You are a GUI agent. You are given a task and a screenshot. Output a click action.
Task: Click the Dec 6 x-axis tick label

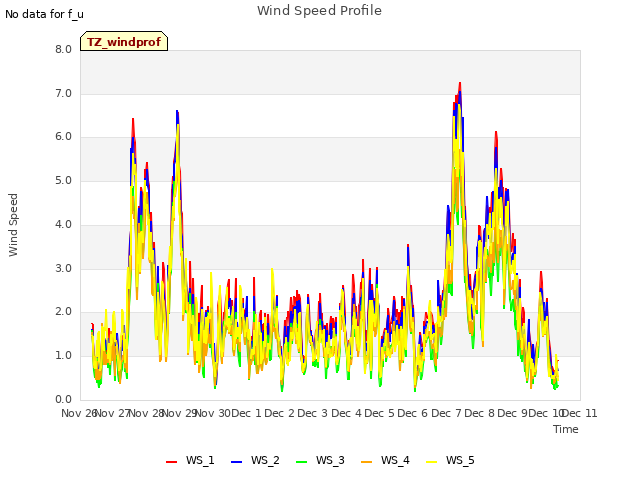[413, 413]
